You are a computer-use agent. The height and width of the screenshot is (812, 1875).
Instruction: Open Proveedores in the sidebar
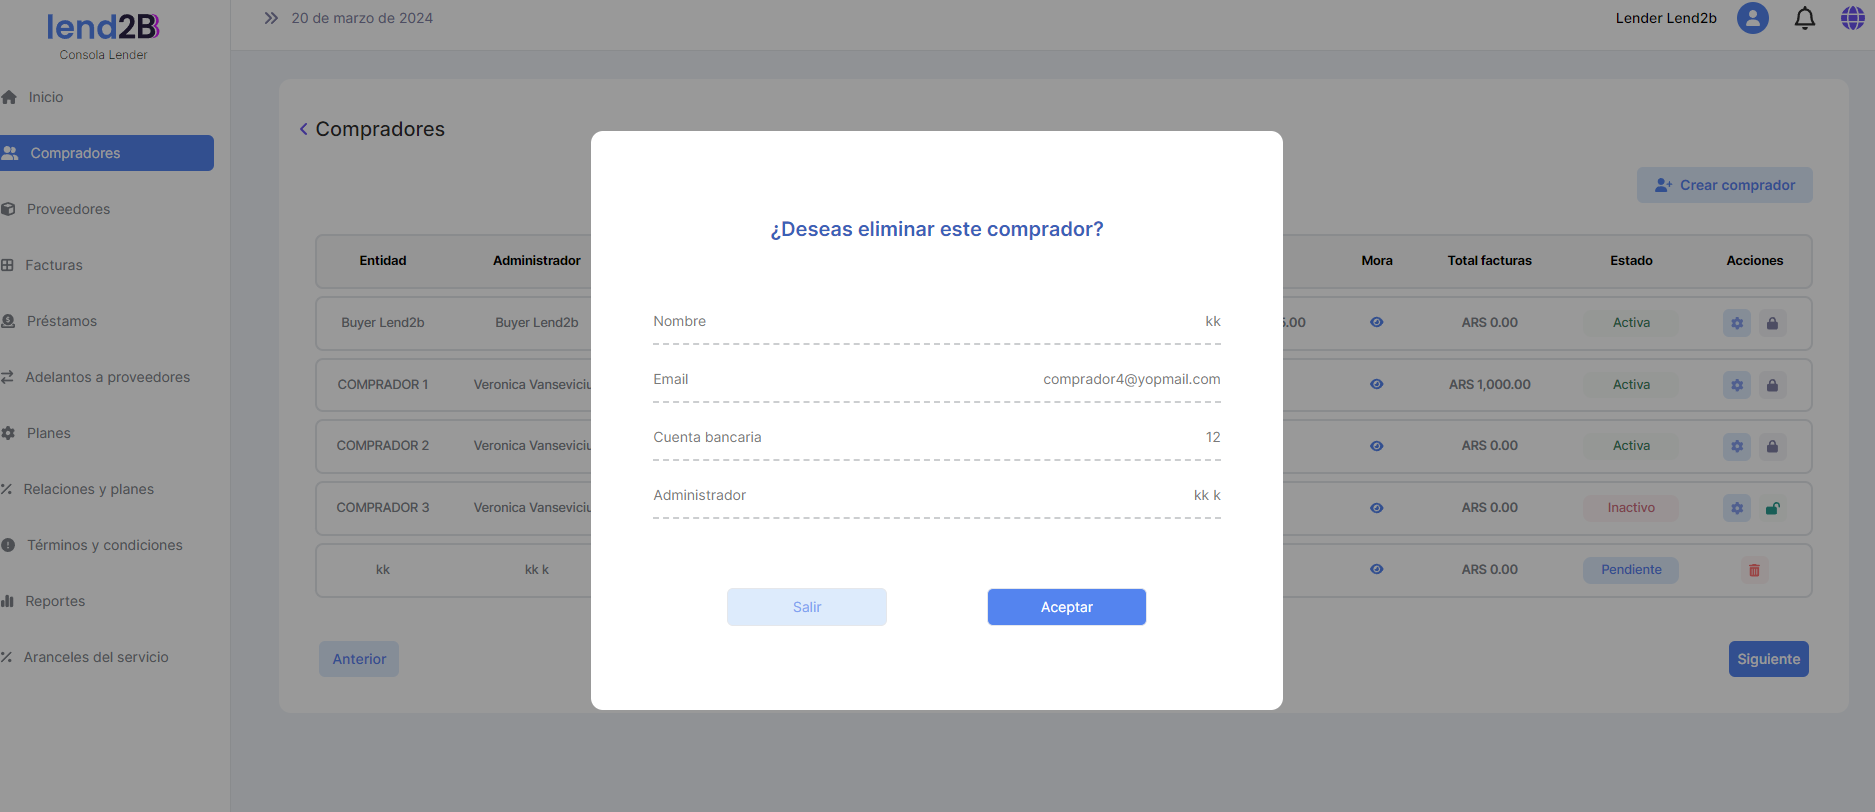coord(68,209)
